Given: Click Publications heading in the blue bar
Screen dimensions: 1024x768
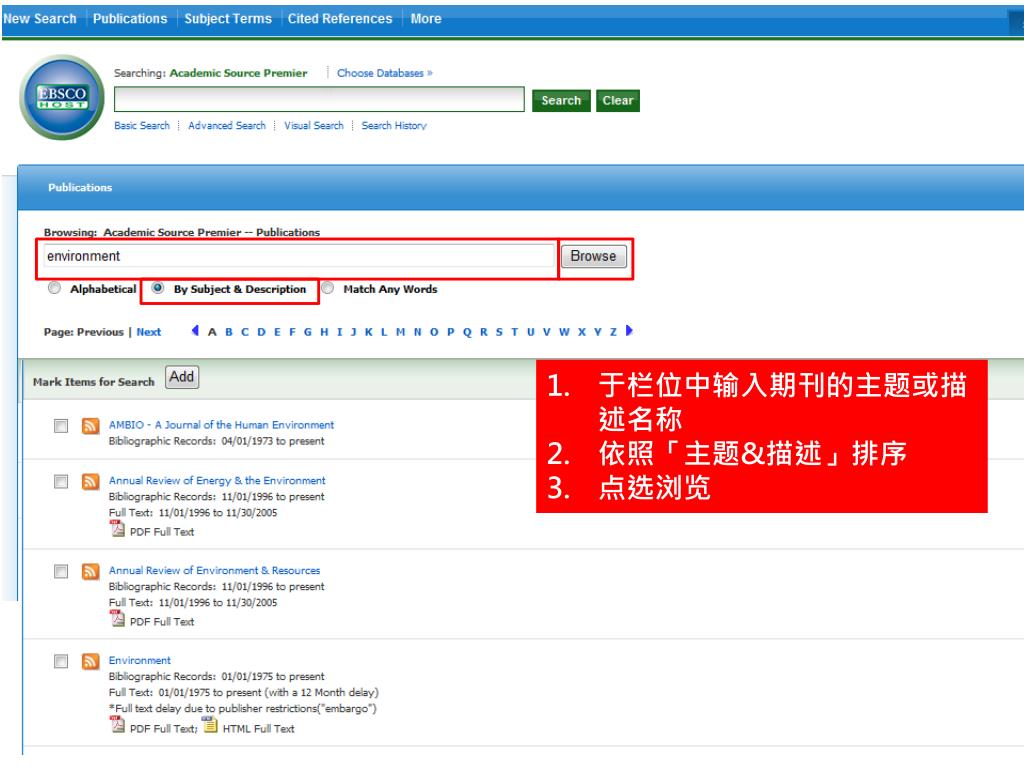Looking at the screenshot, I should point(80,187).
